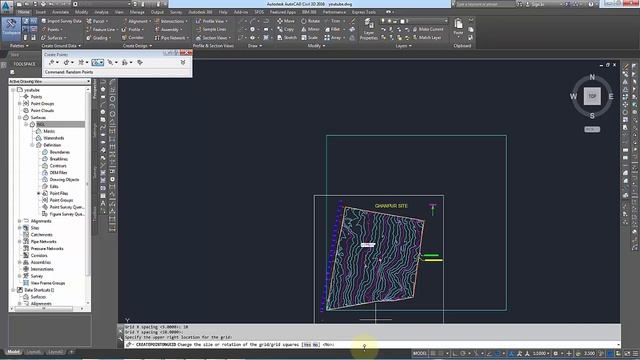The width and height of the screenshot is (640, 360).
Task: Expand the Create Design panel
Action: 138,46
